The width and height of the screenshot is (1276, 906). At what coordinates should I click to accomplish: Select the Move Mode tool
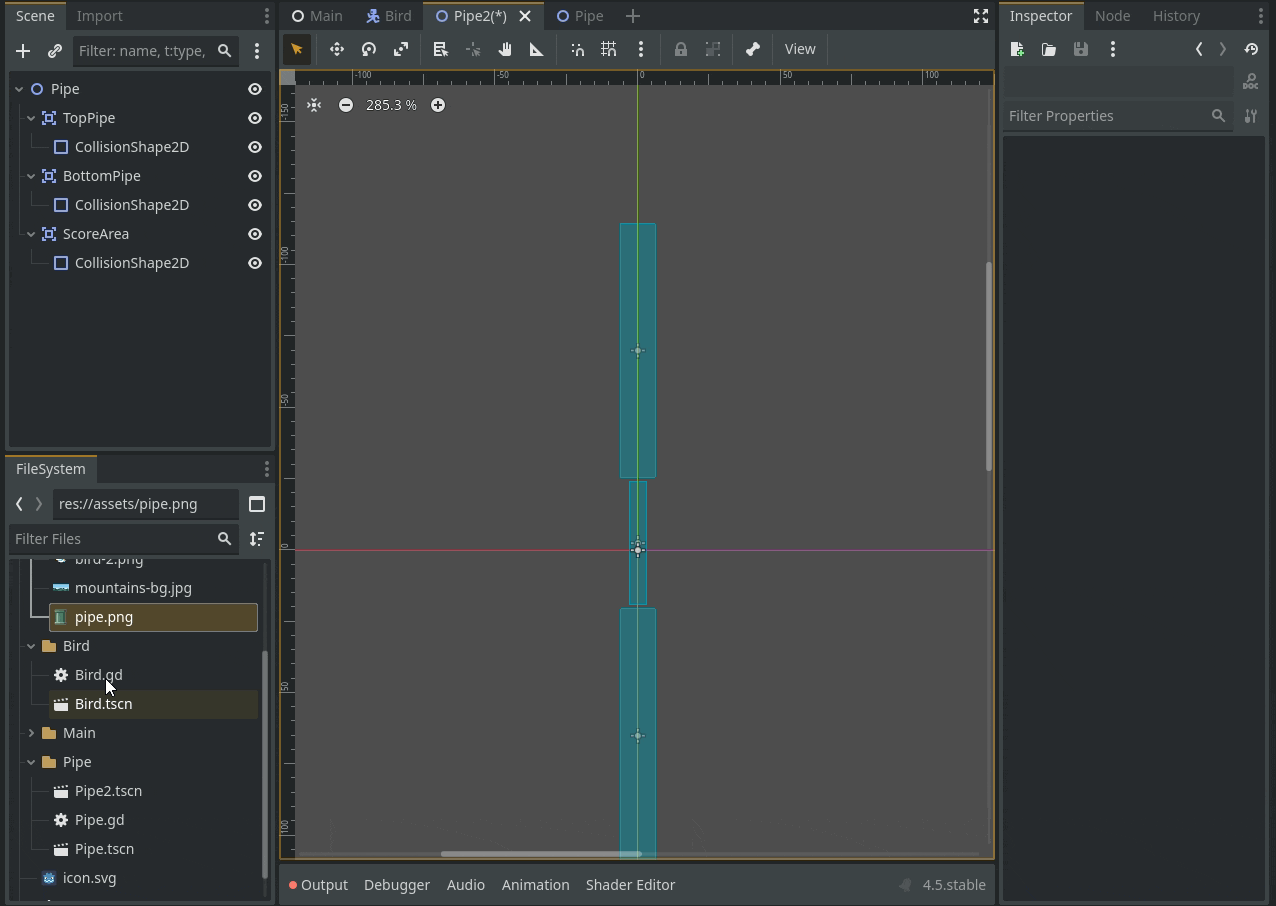point(337,49)
